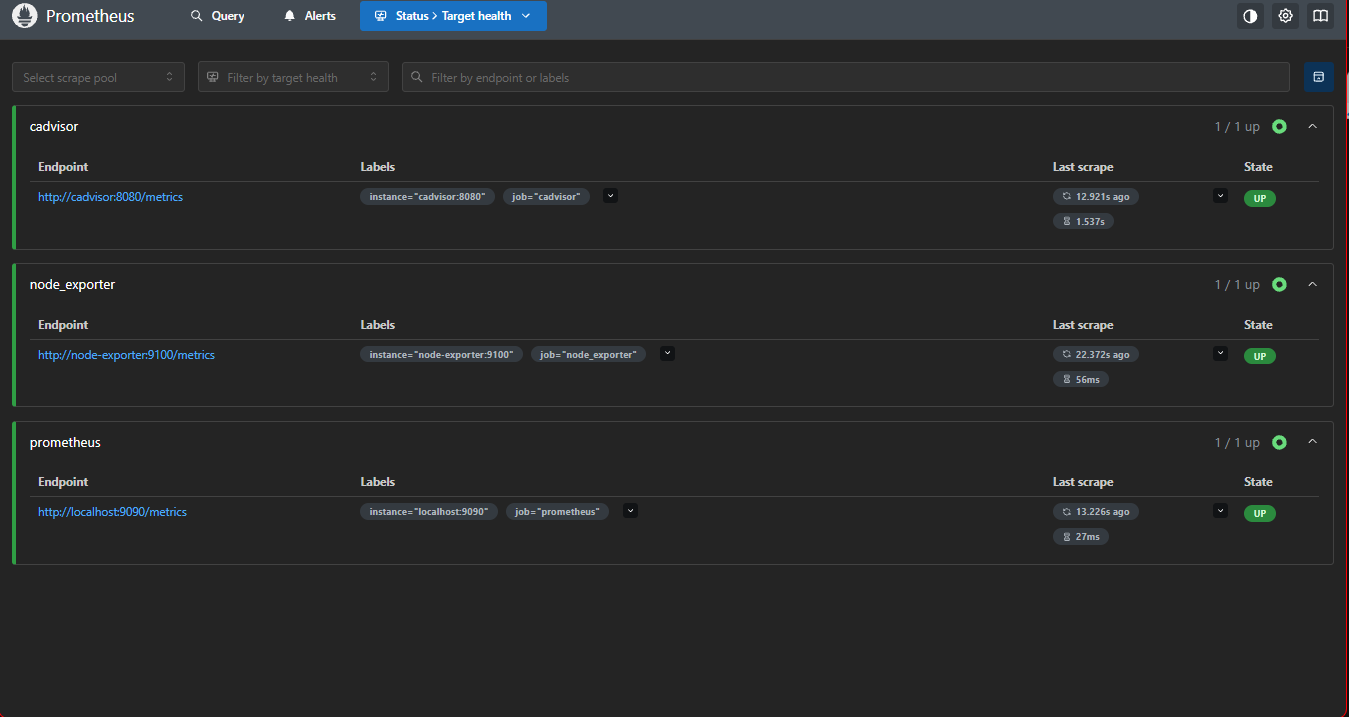Focus the Filter by endpoint or labels field
Screen dimensions: 1349x717
[x=846, y=77]
